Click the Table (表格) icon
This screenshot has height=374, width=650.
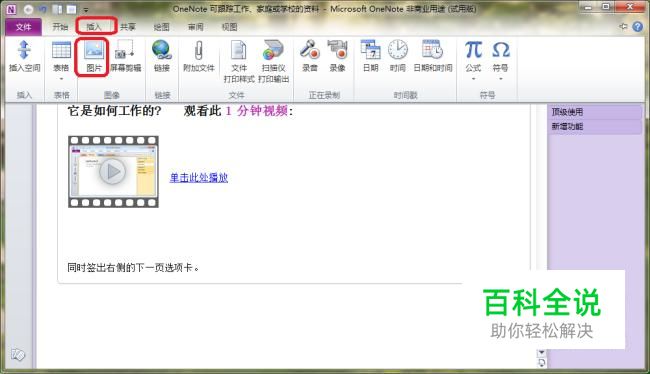[x=61, y=51]
